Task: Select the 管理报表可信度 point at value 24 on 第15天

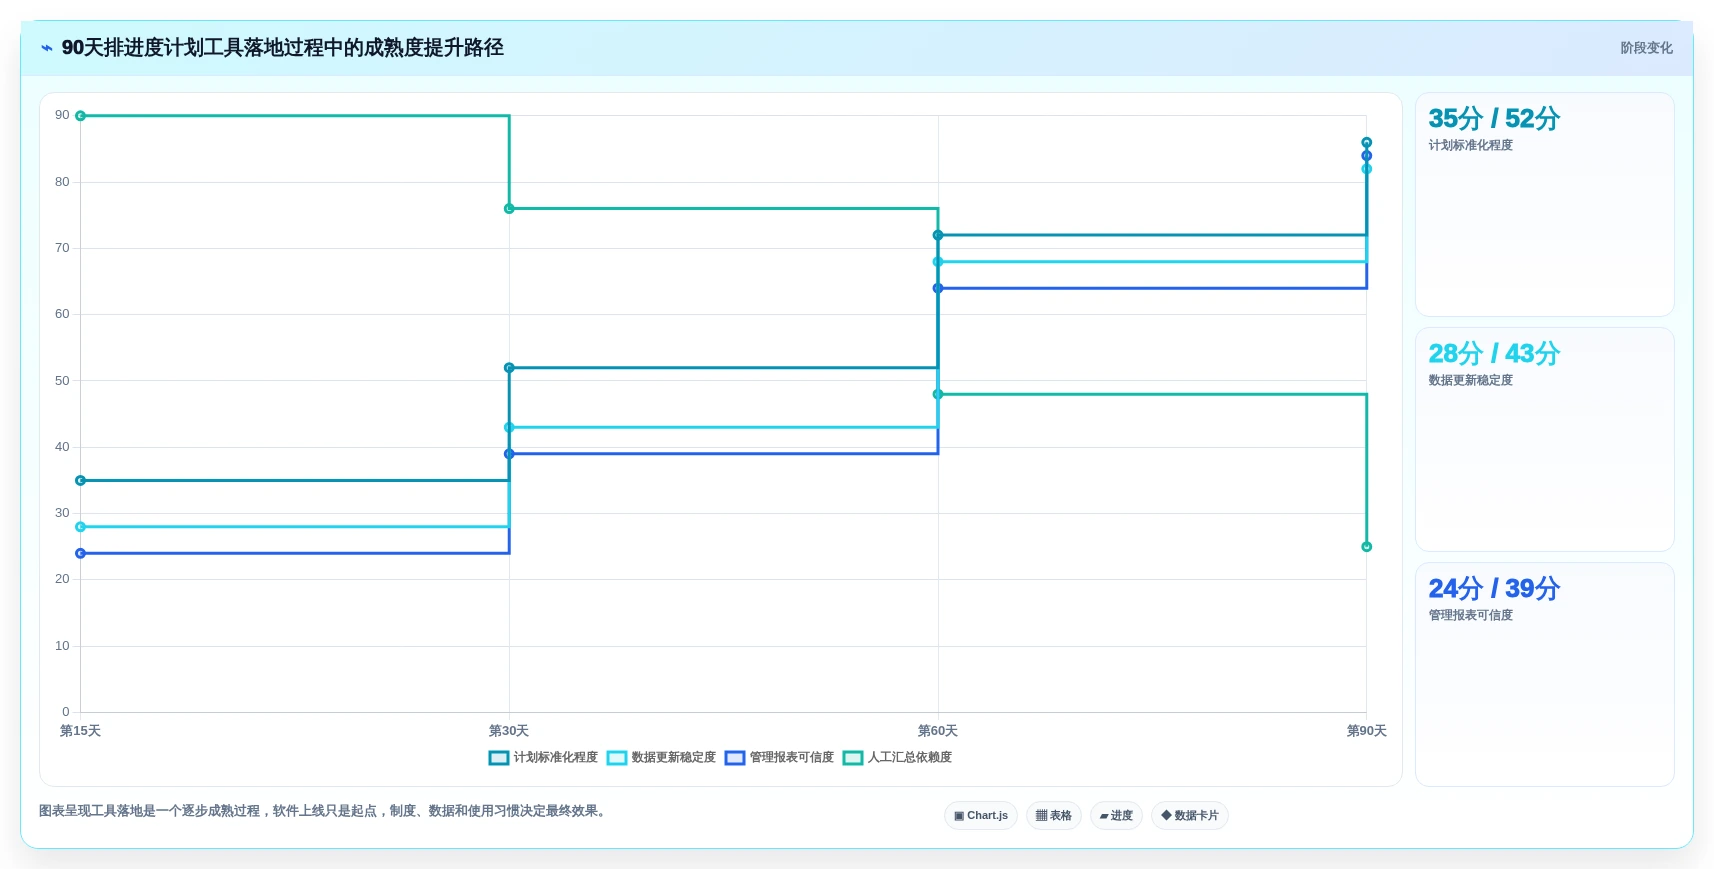Action: (81, 553)
